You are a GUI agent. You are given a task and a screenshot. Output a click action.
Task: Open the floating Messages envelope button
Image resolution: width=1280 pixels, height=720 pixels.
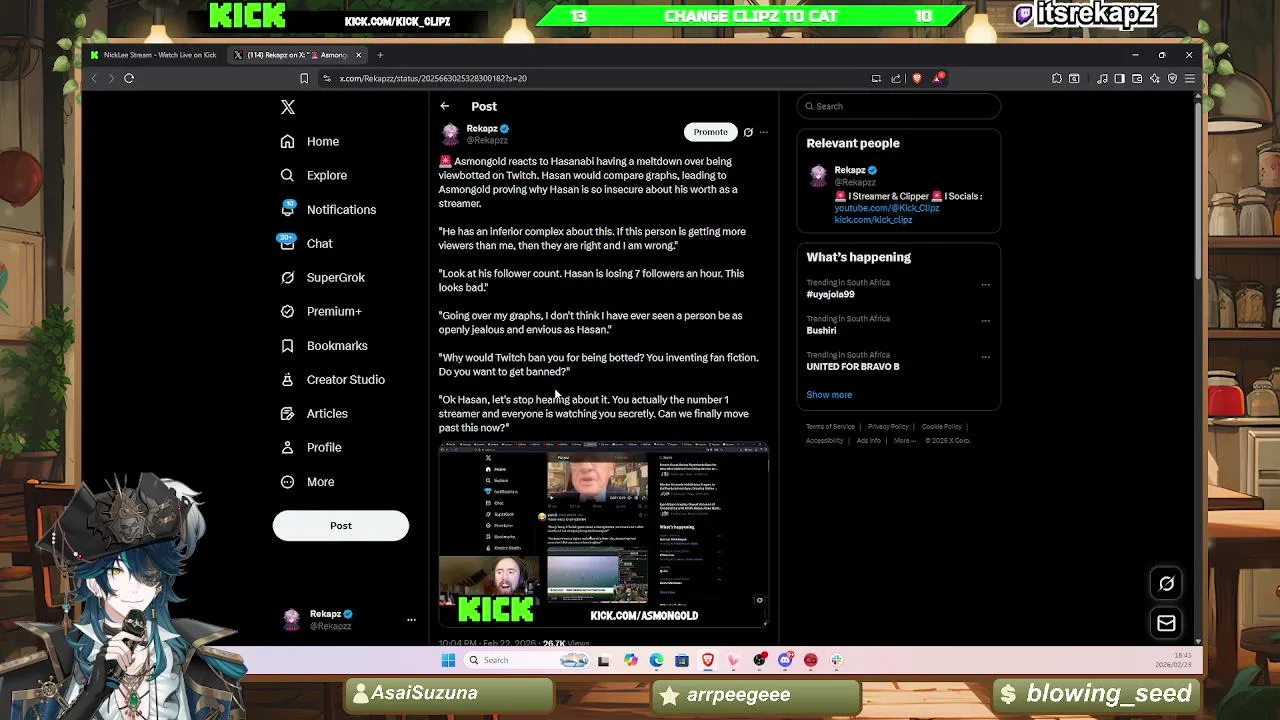(1166, 624)
